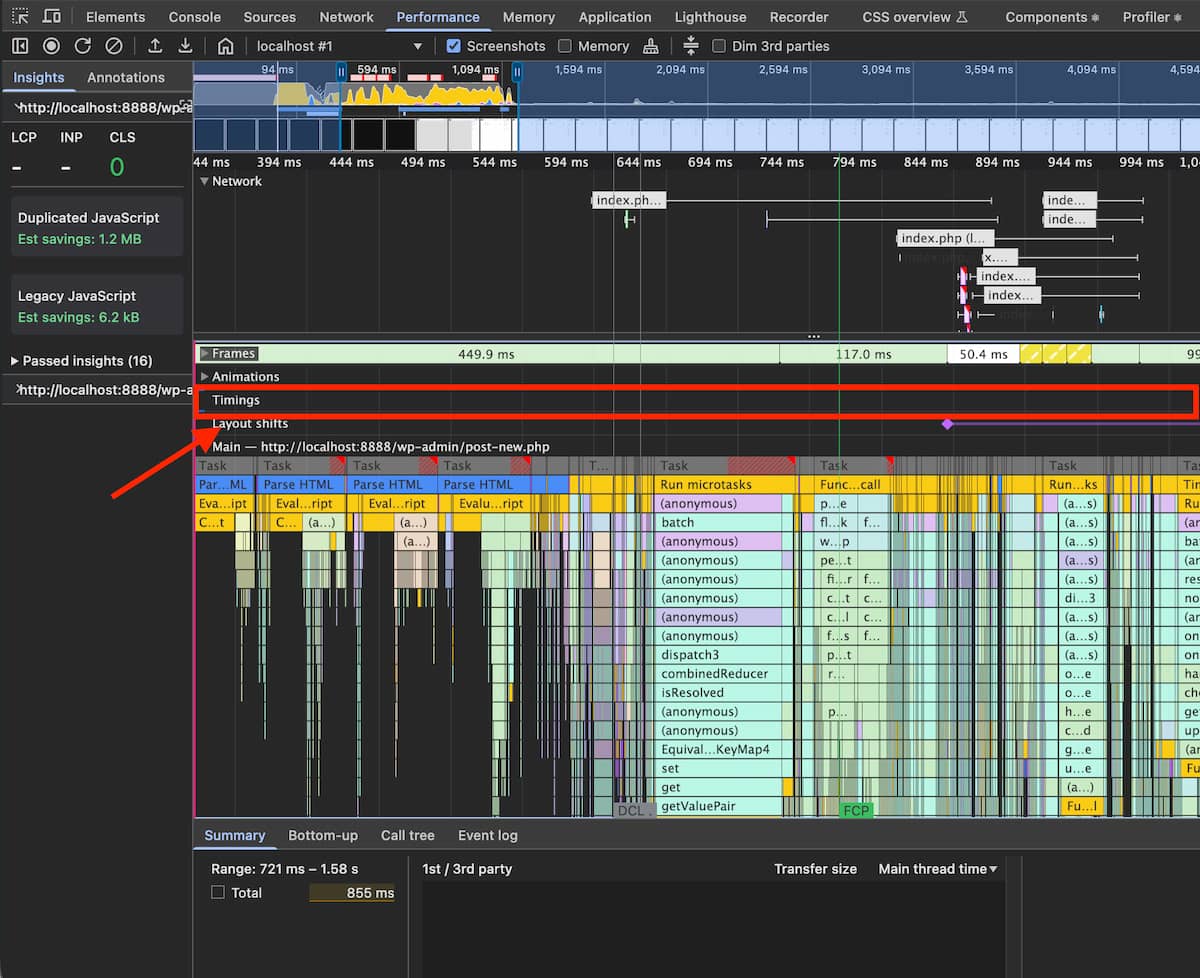This screenshot has width=1200, height=978.
Task: Open the Lighthouse panel
Action: 710,16
